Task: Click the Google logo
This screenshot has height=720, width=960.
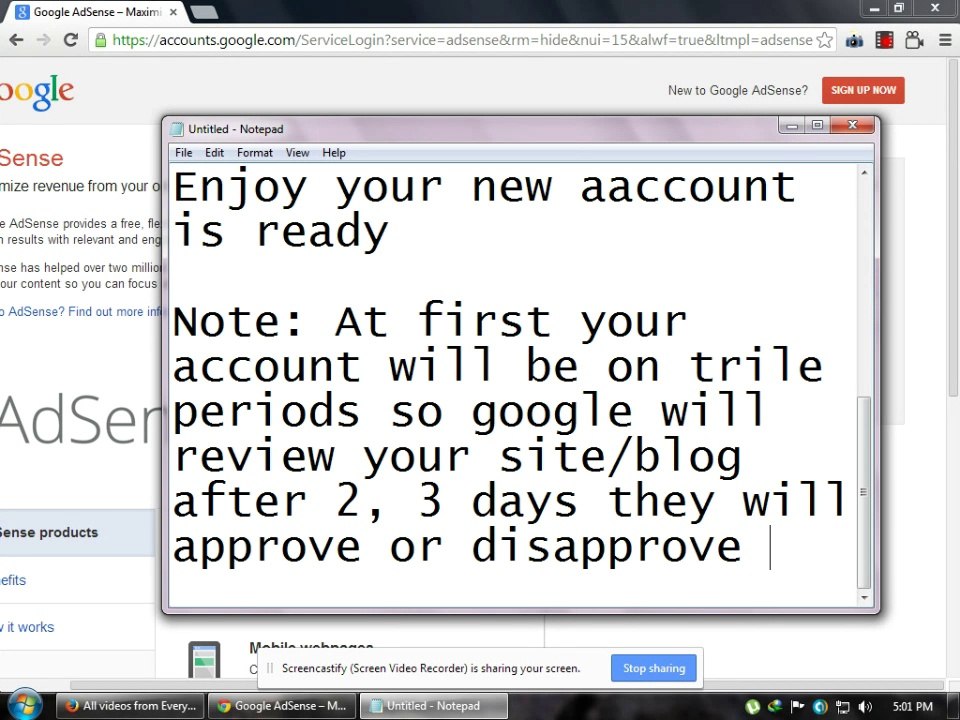Action: point(37,93)
